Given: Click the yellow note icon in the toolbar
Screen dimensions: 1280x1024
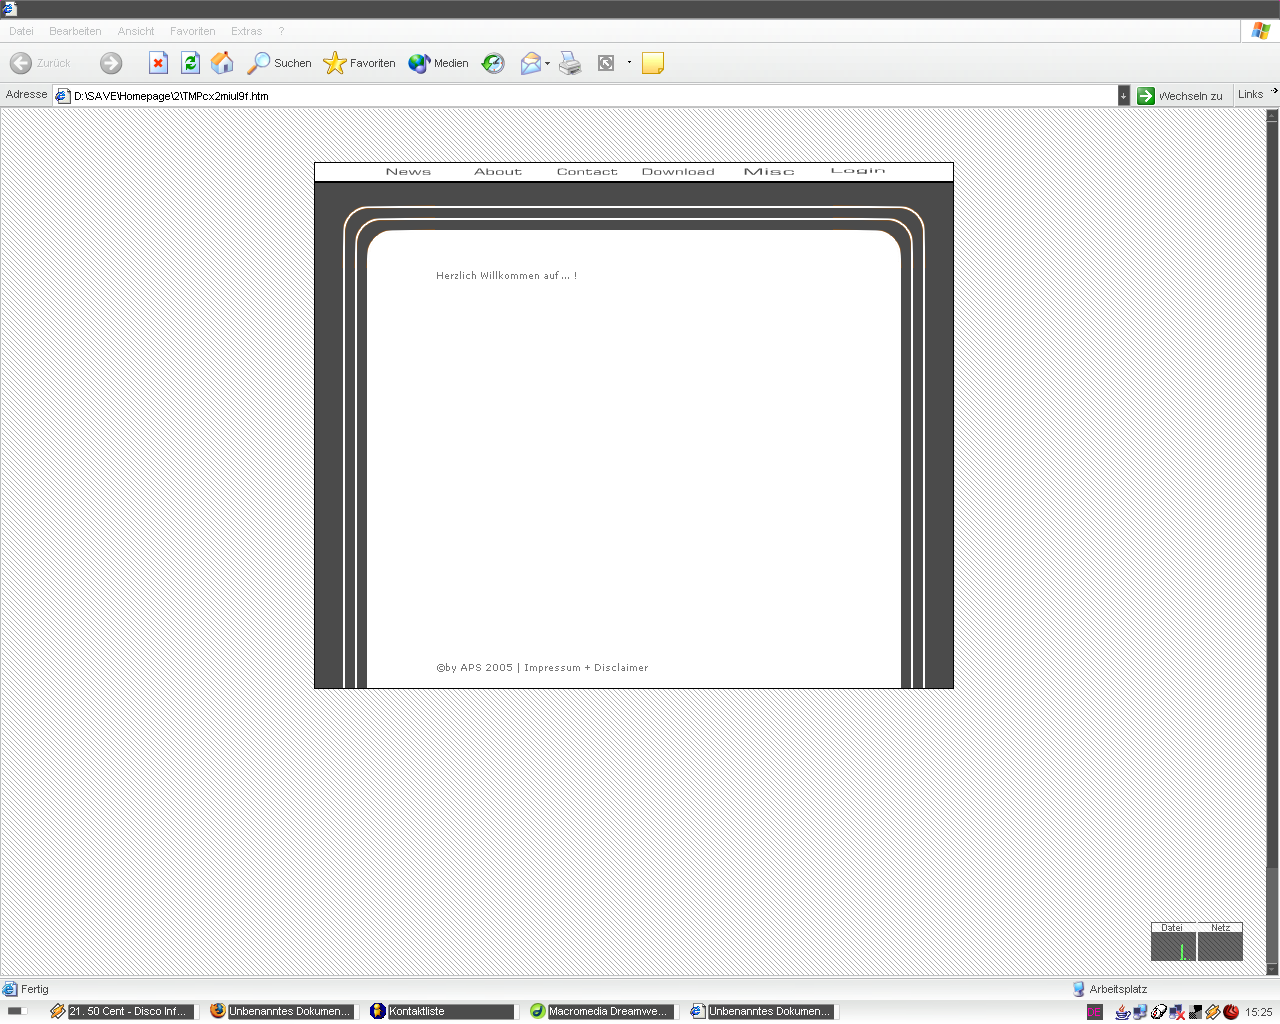Looking at the screenshot, I should [652, 63].
